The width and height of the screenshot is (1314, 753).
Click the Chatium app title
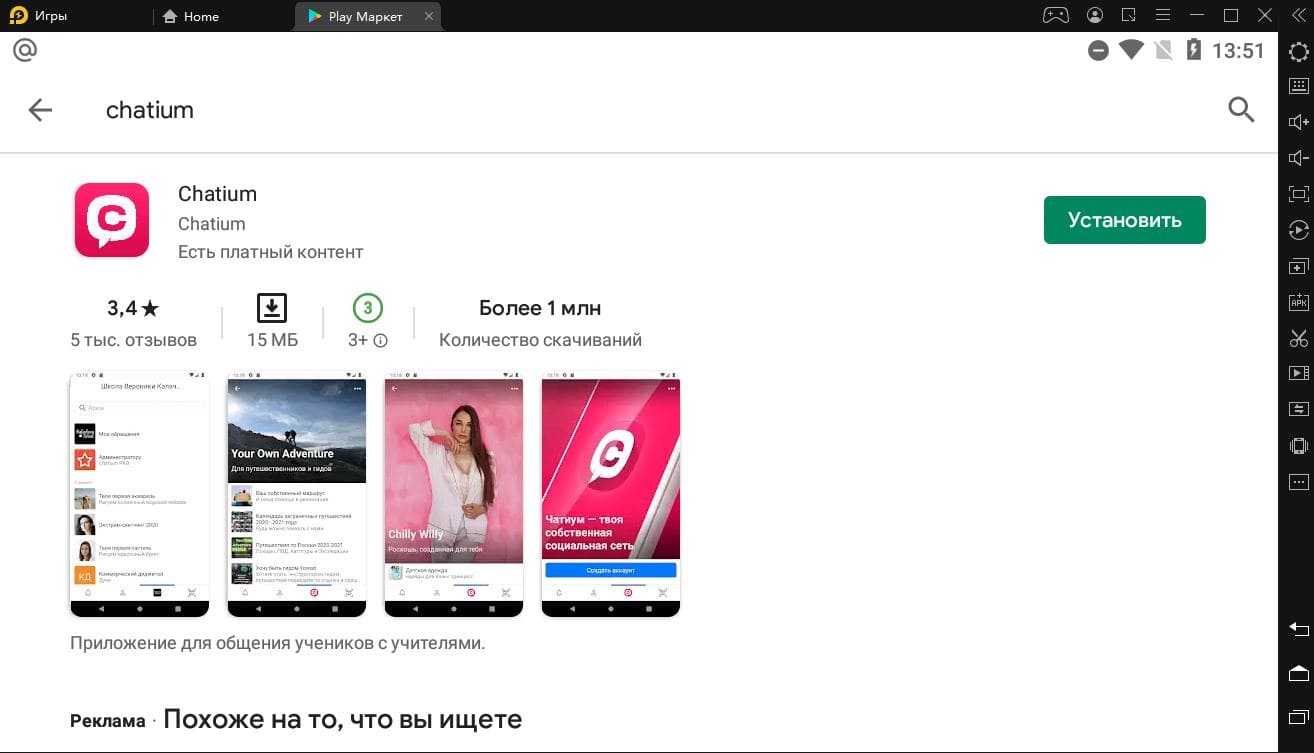coord(217,194)
